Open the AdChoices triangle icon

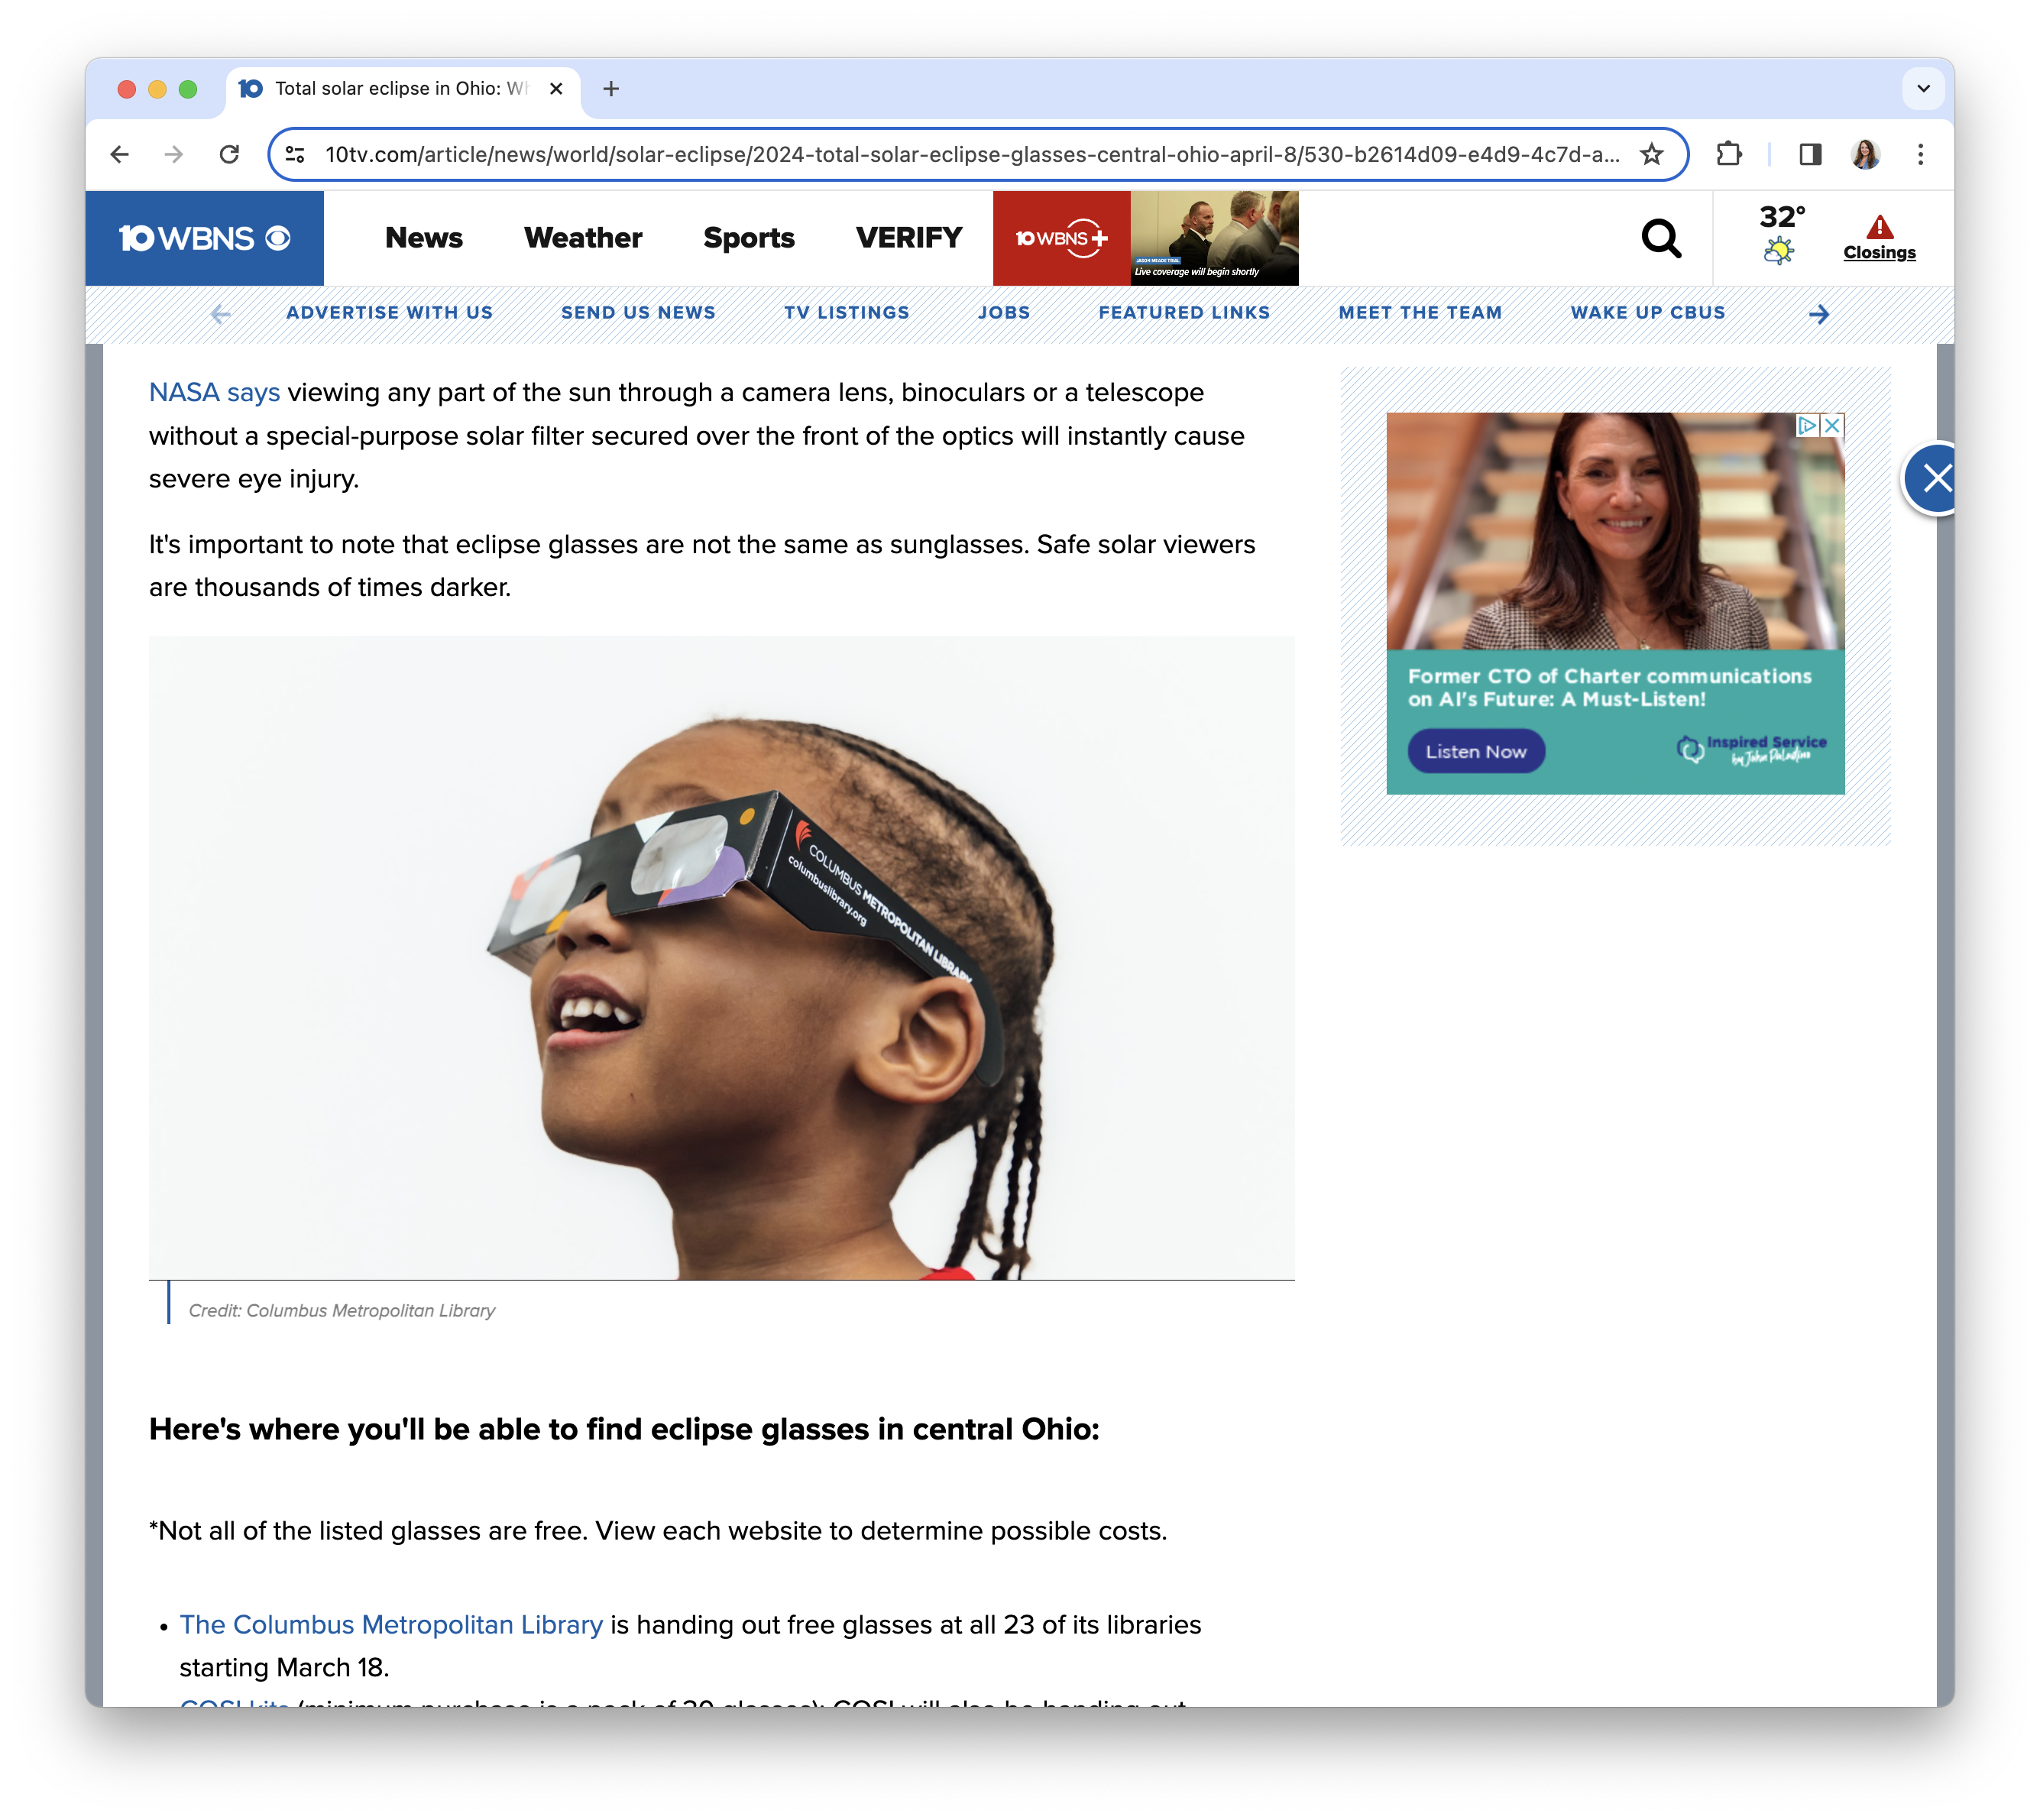click(x=1807, y=425)
